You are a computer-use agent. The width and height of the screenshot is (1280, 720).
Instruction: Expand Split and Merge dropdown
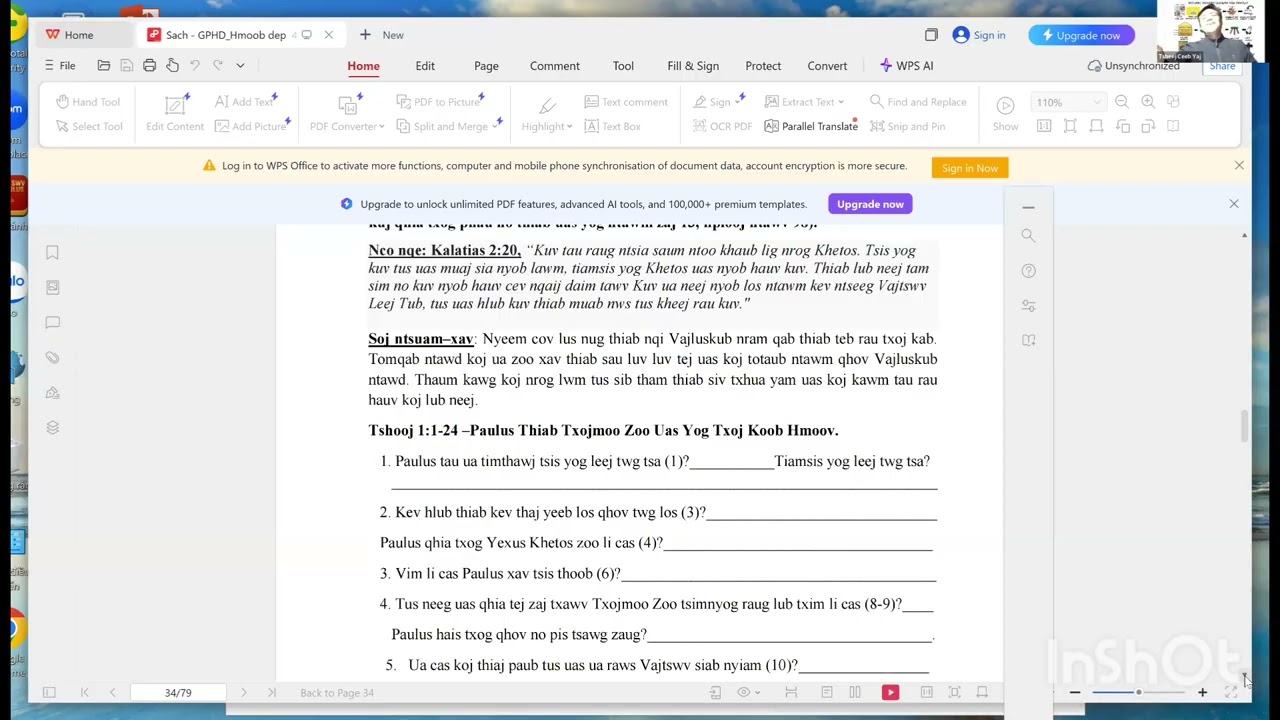click(x=493, y=127)
